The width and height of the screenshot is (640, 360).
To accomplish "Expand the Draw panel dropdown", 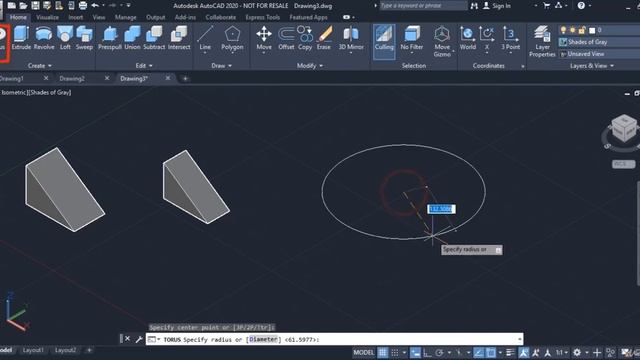I will (x=221, y=66).
